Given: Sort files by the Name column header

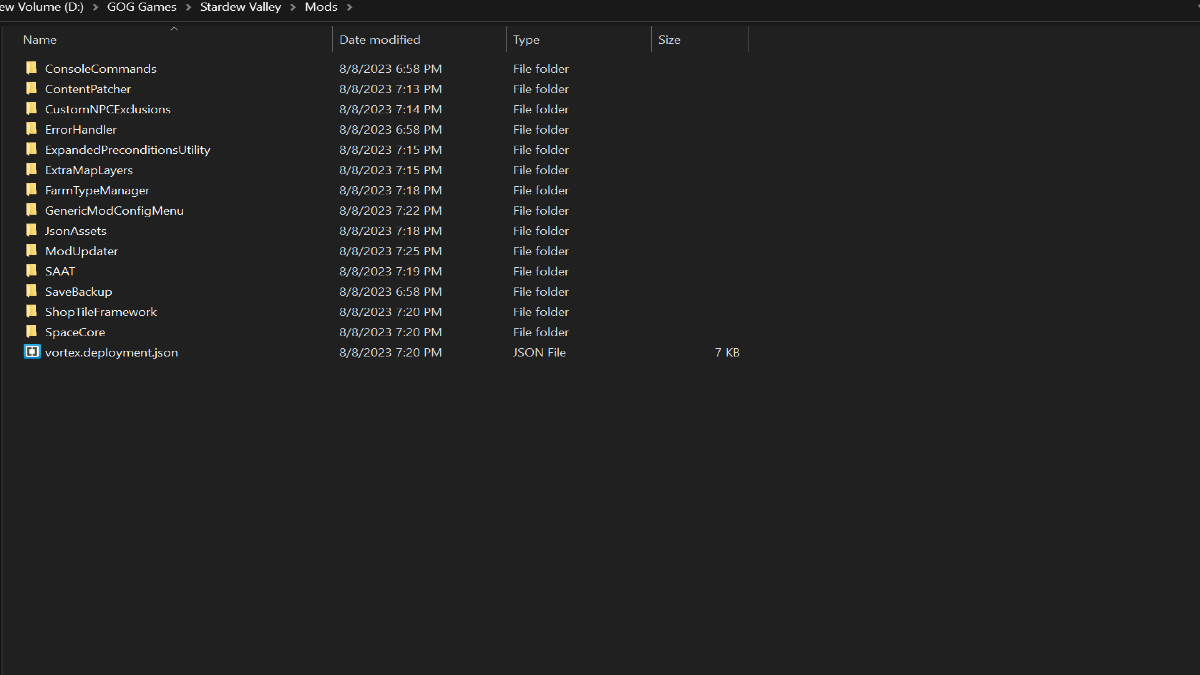Looking at the screenshot, I should [40, 40].
